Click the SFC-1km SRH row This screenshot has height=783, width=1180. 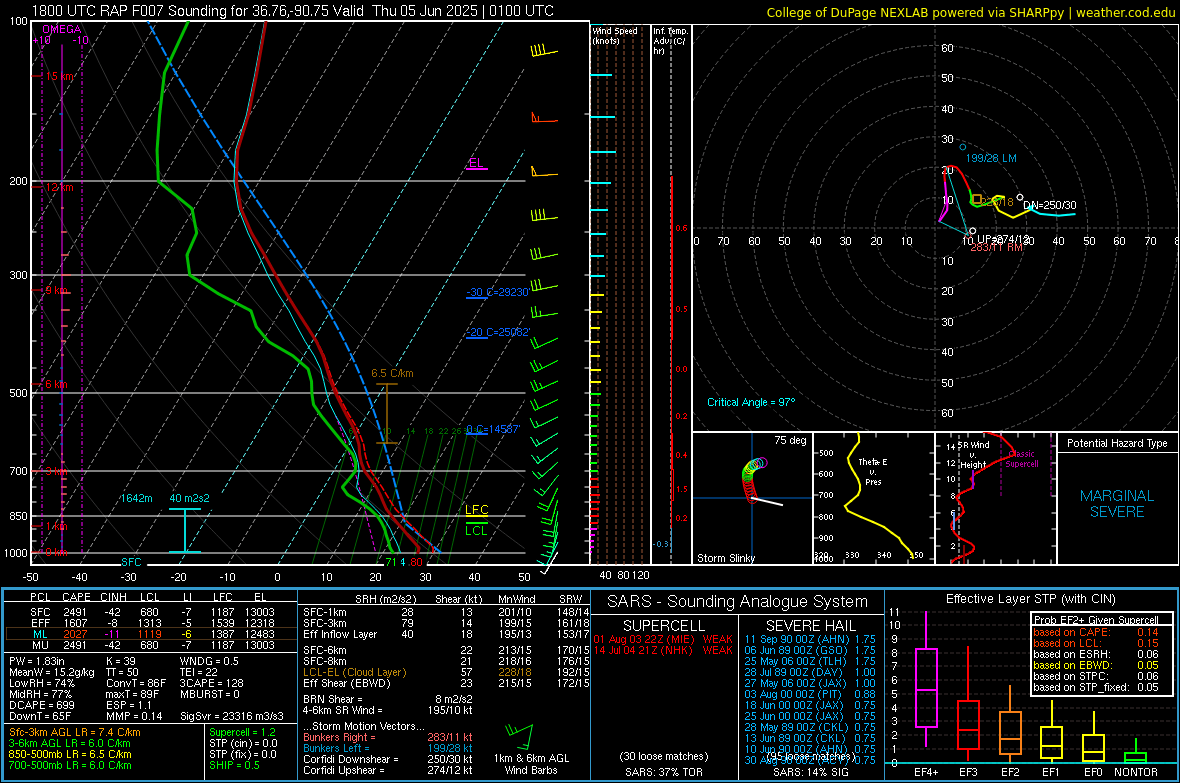446,612
